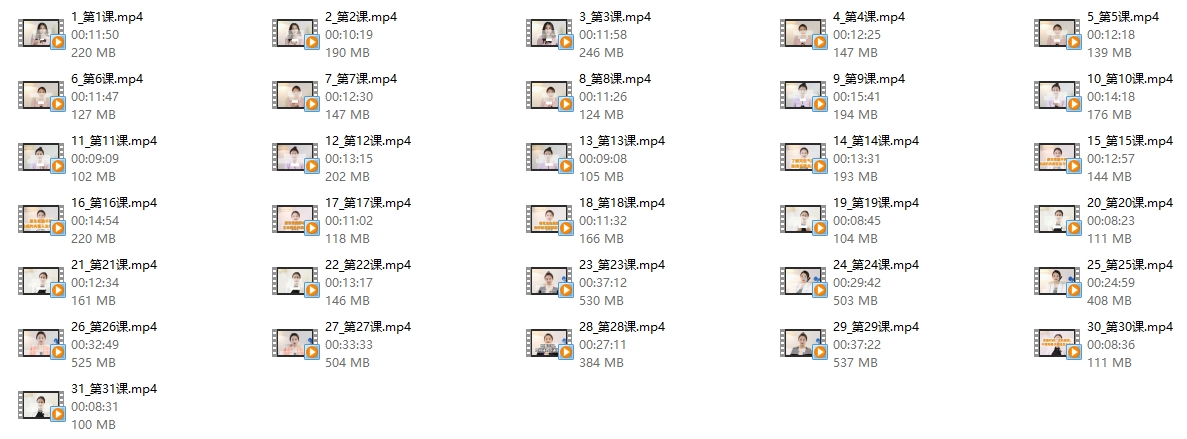Click file name 18_第18课.mp4
Screen dimensions: 1187x439
pyautogui.click(x=622, y=203)
